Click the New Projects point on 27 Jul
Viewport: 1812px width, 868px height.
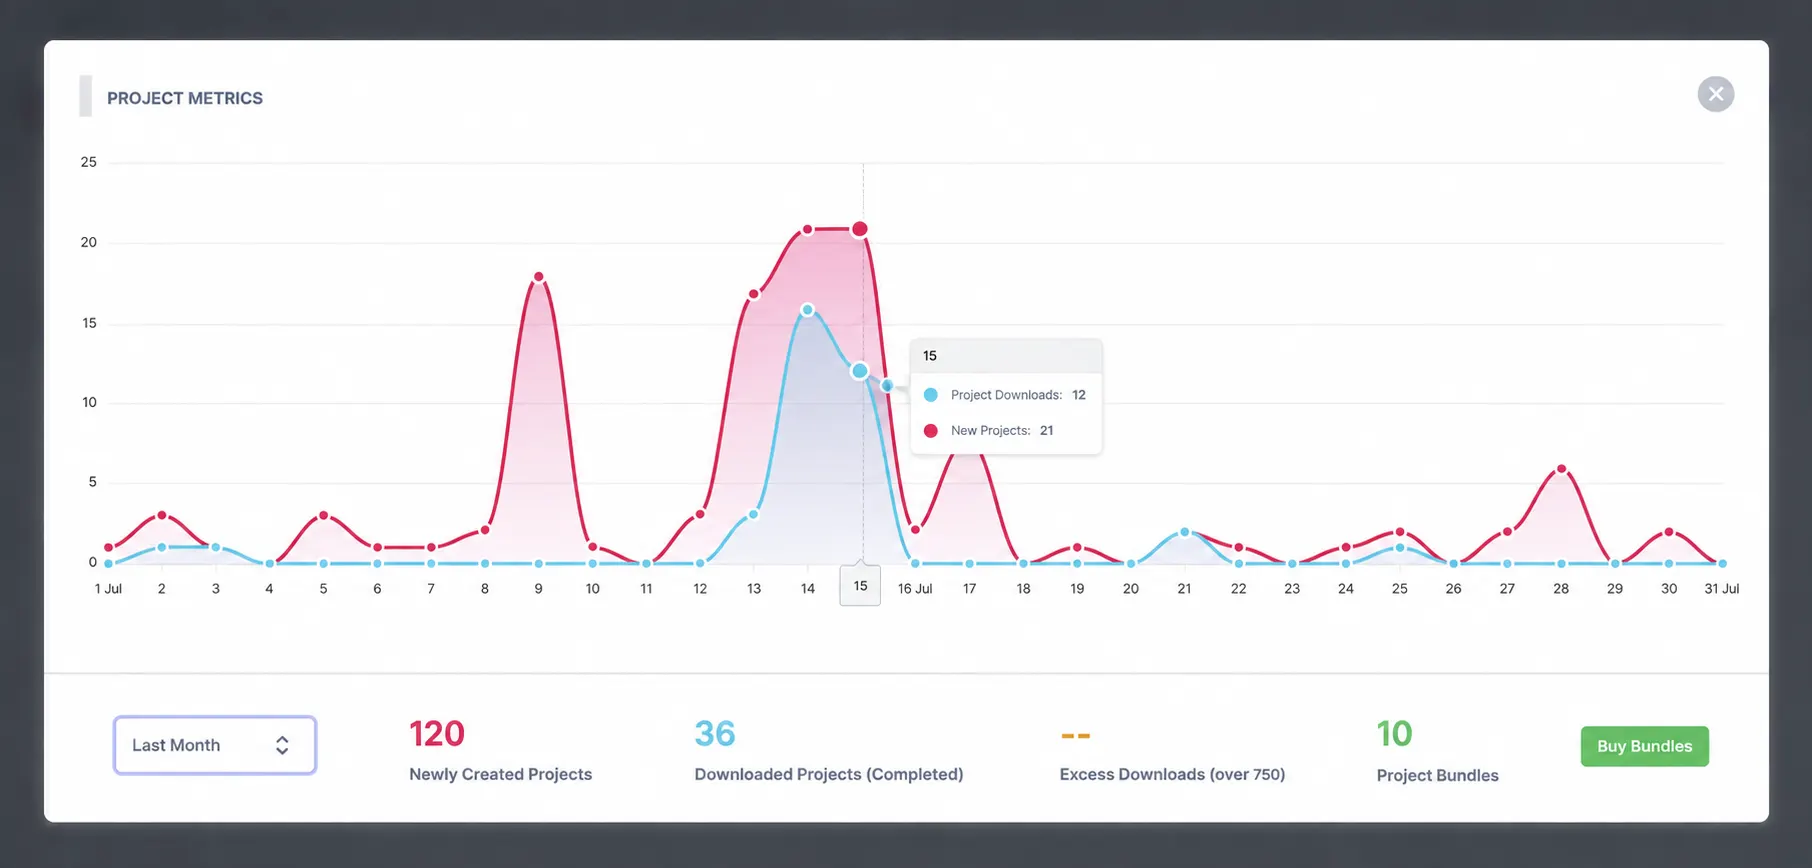[1507, 532]
